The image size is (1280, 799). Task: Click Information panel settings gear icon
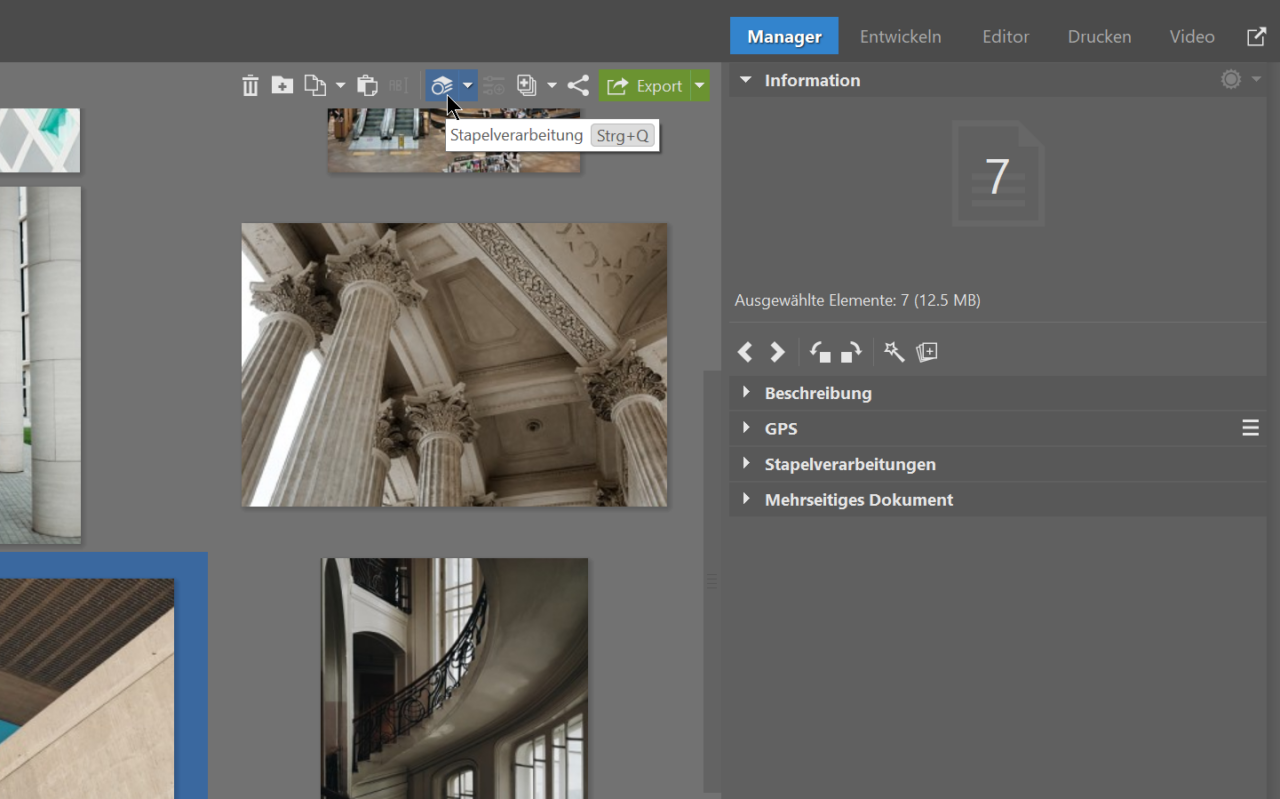(1231, 79)
